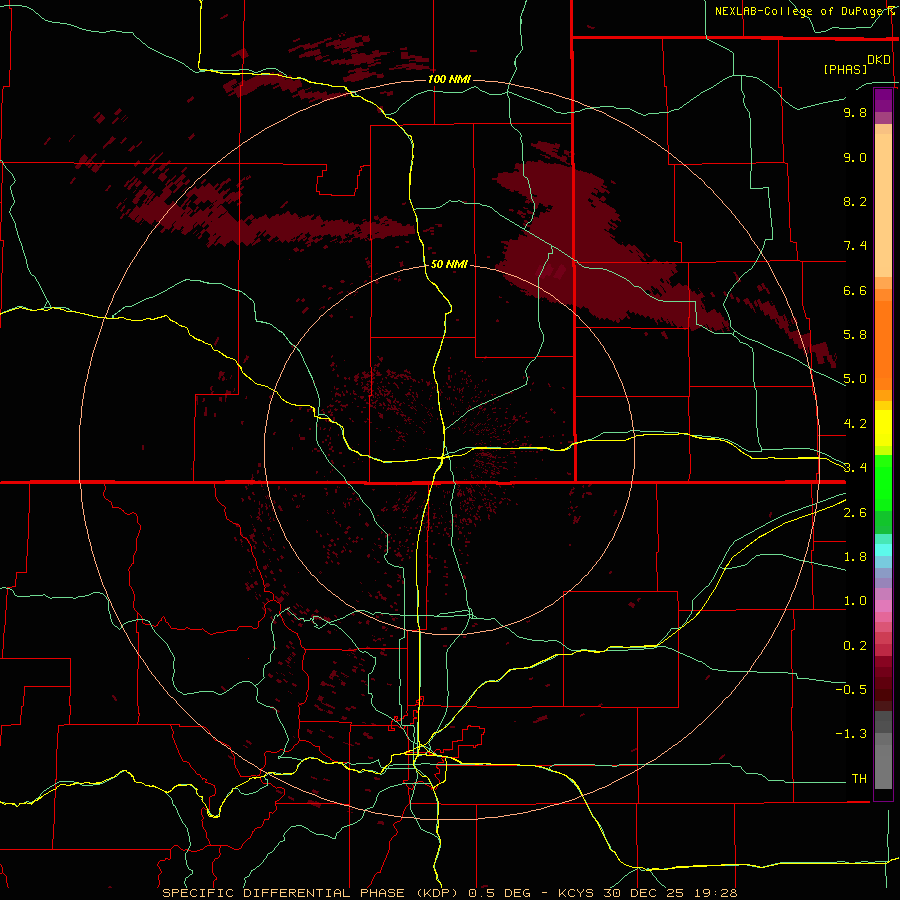Screen dimensions: 900x900
Task: Pick the orange segment of the color bar
Action: pyautogui.click(x=883, y=346)
